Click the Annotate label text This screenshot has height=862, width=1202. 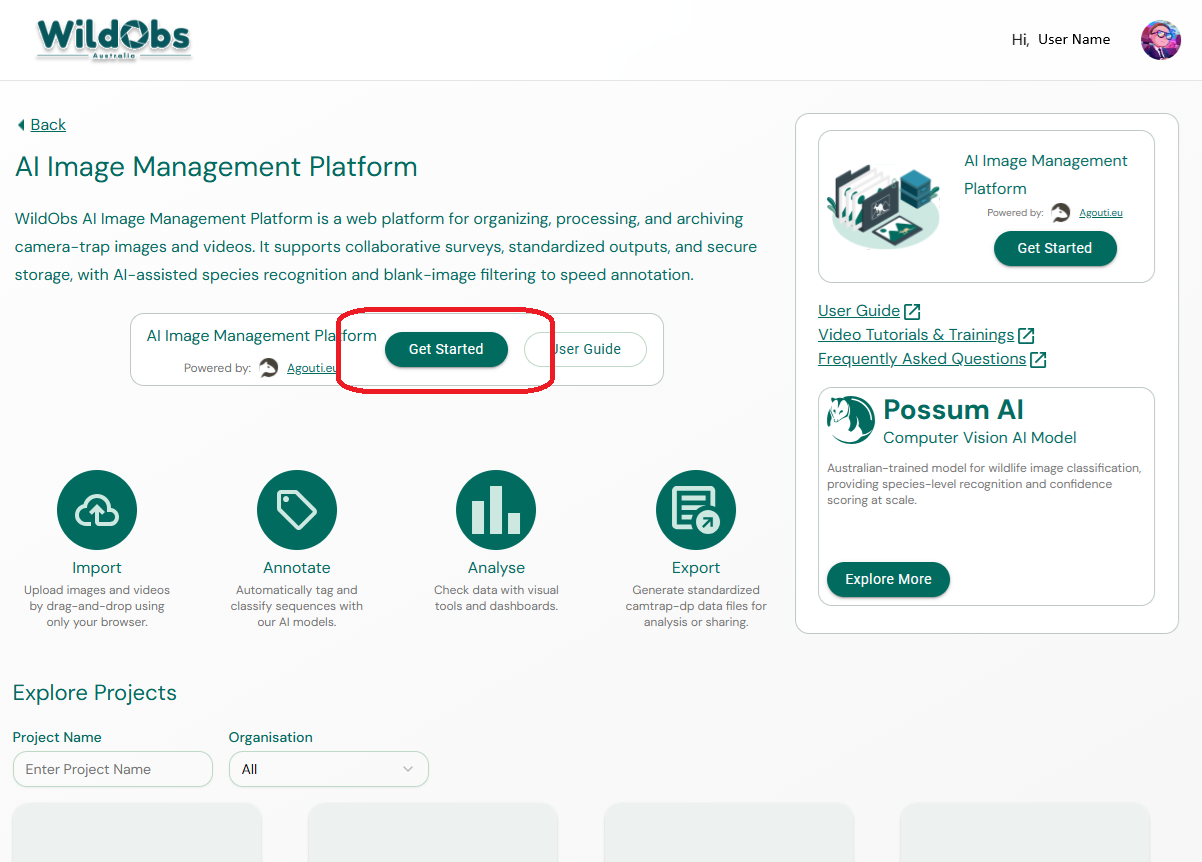click(297, 568)
